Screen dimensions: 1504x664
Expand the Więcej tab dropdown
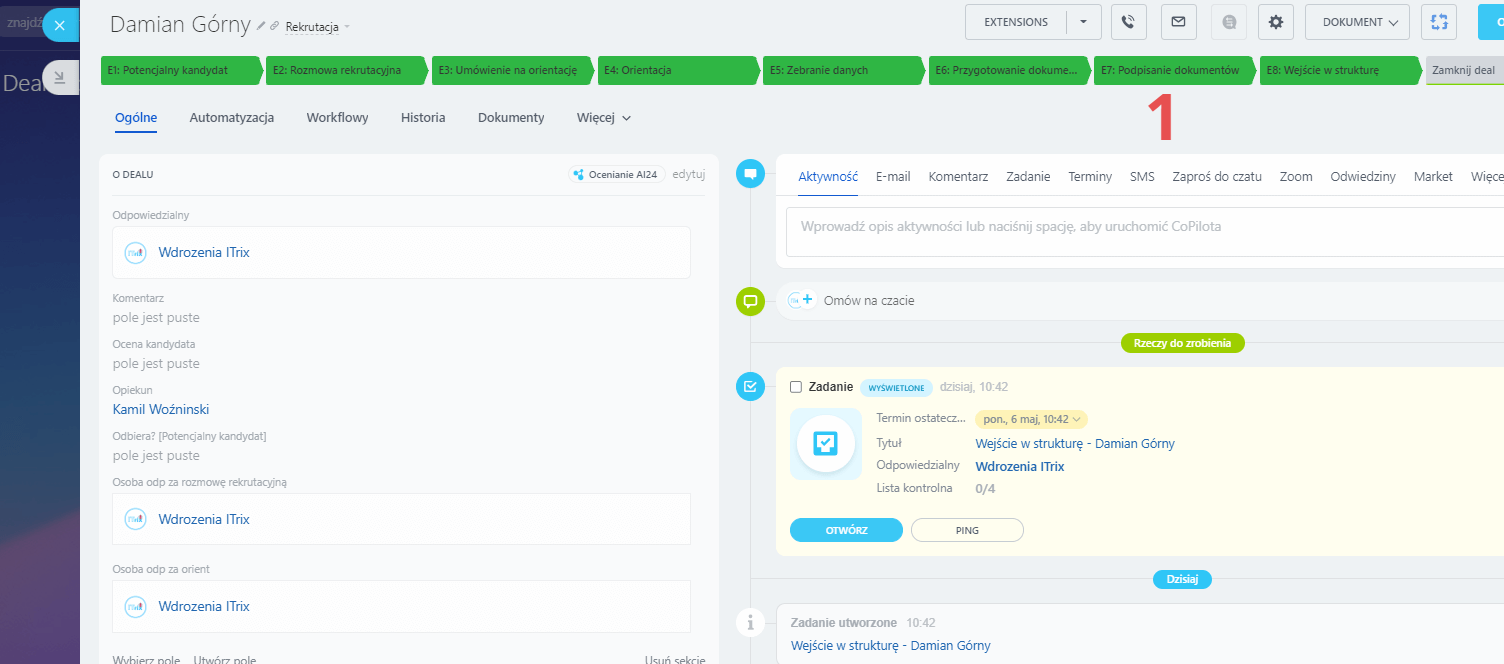click(x=604, y=118)
